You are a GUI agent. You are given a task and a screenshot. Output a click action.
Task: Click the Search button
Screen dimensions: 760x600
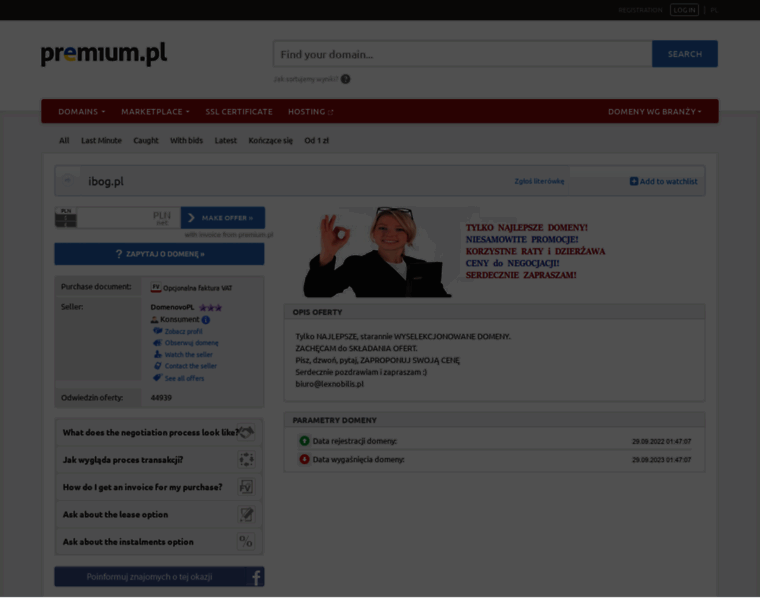(x=685, y=54)
